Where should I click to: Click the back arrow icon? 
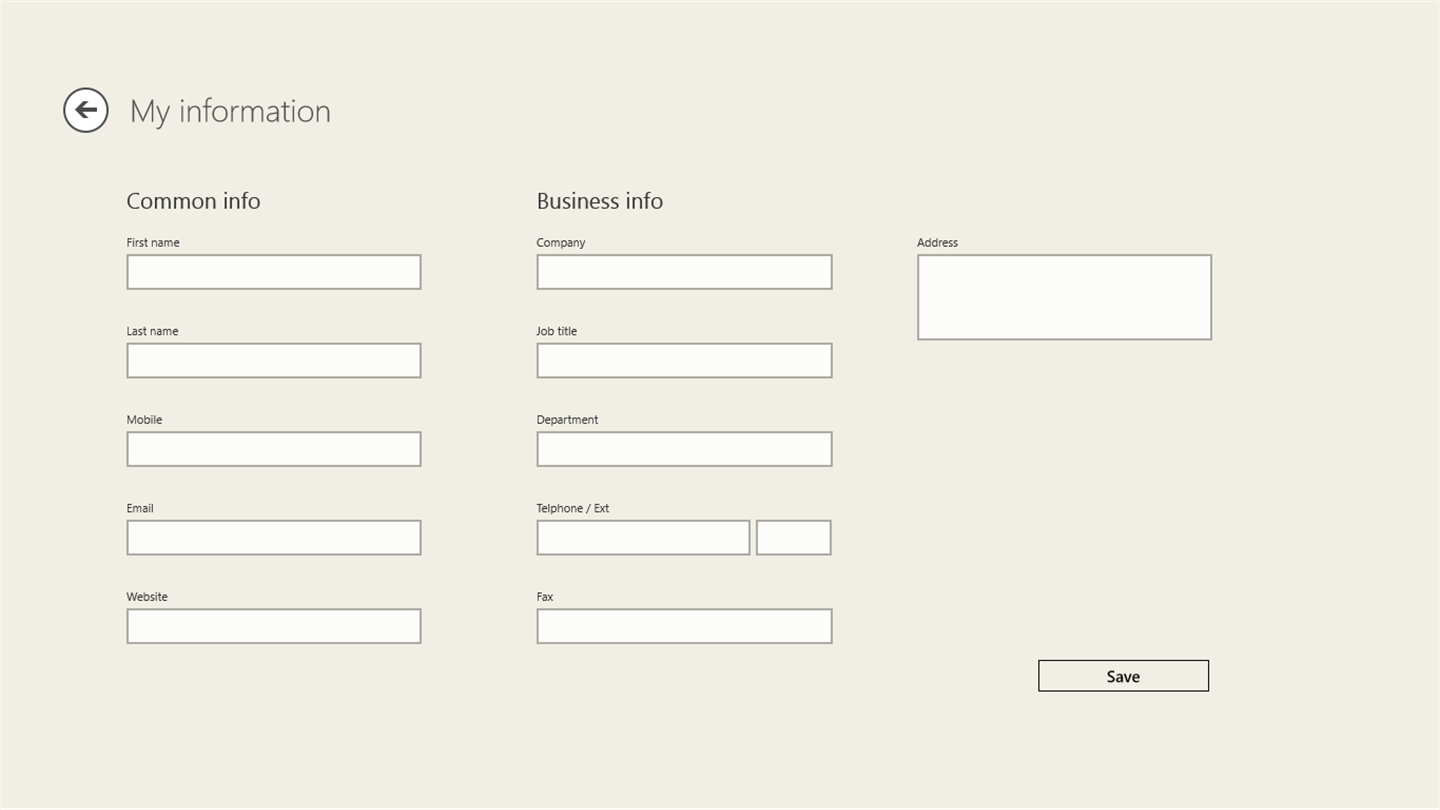click(x=86, y=110)
